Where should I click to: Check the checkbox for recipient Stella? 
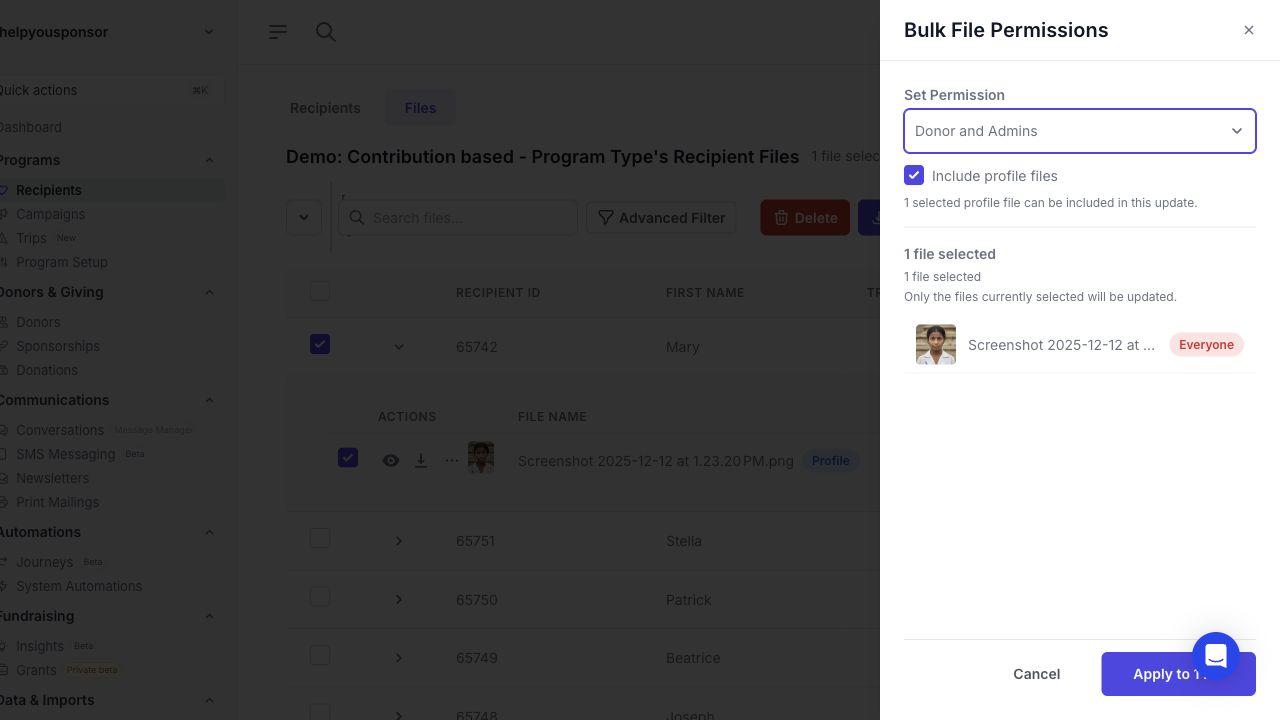coord(320,538)
